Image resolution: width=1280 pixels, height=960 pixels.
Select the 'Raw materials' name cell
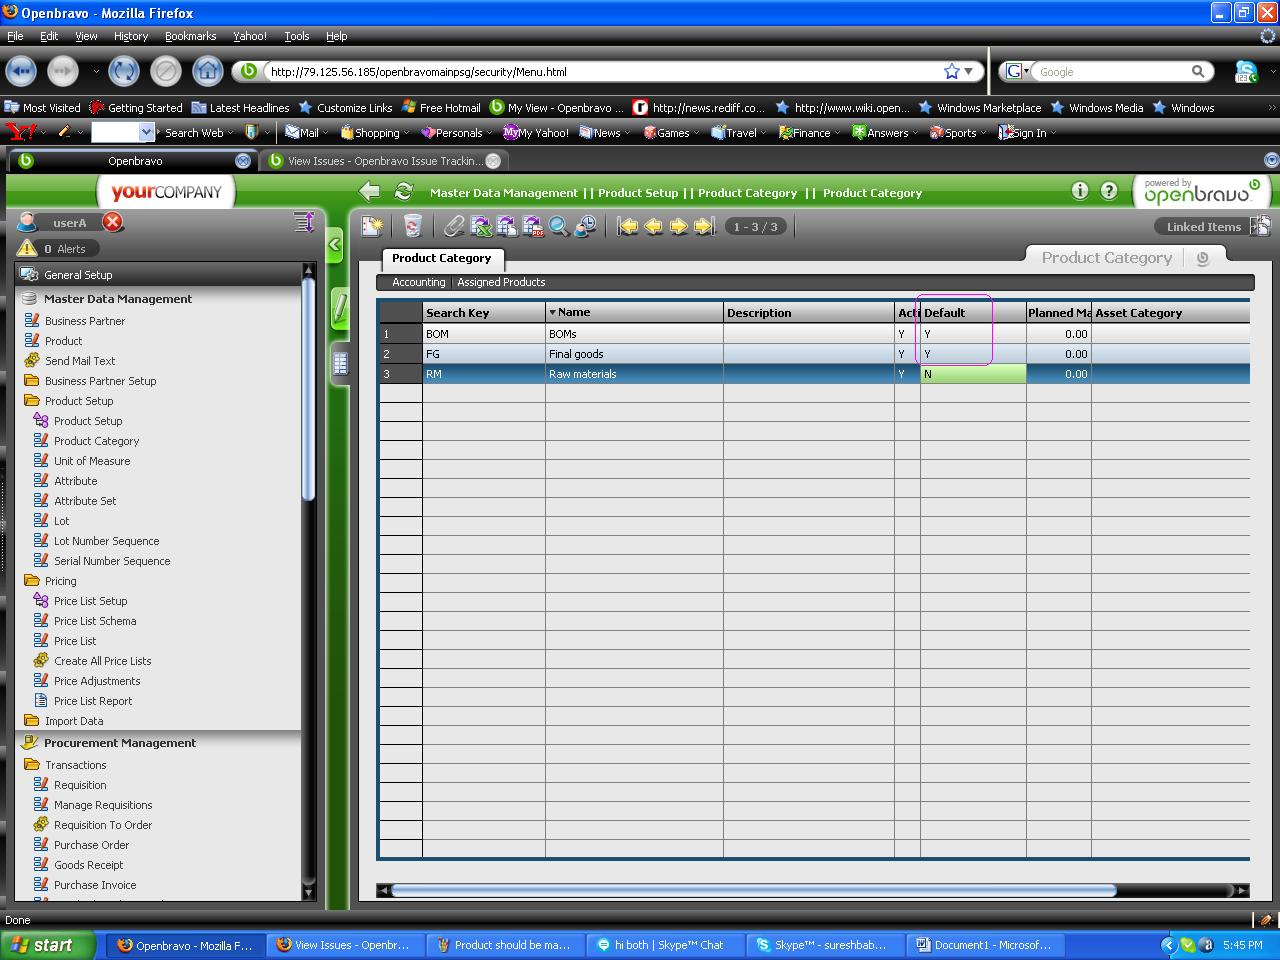[x=634, y=374]
